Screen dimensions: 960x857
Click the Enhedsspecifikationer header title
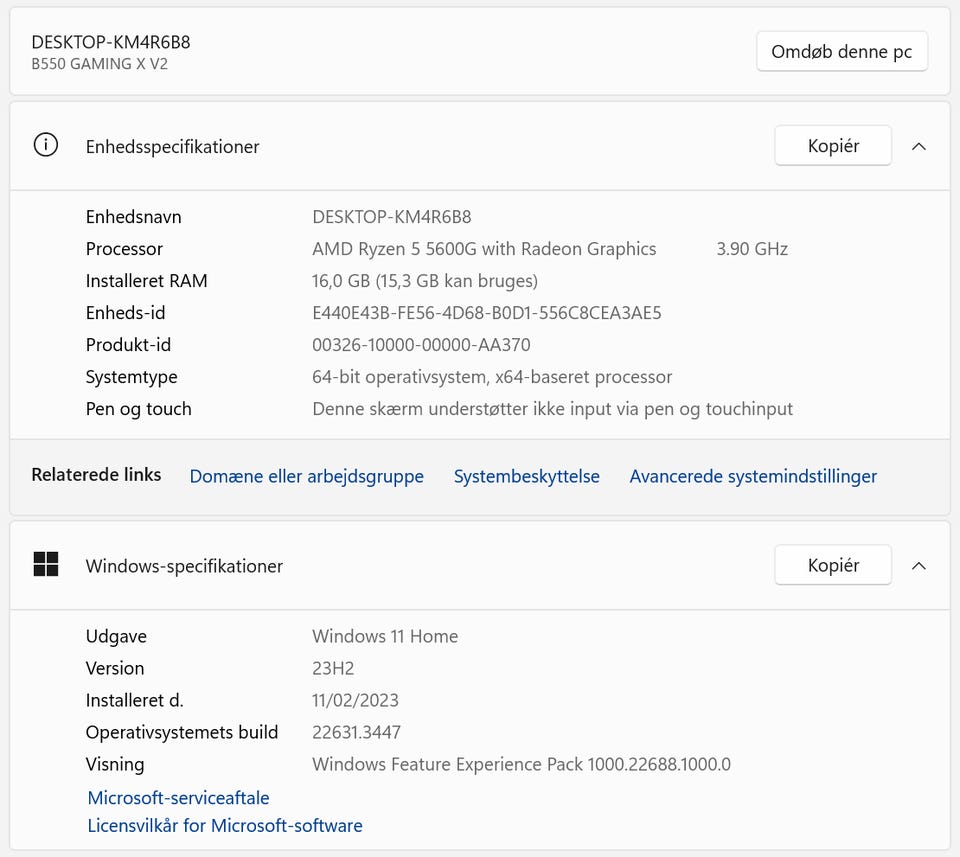(x=172, y=146)
